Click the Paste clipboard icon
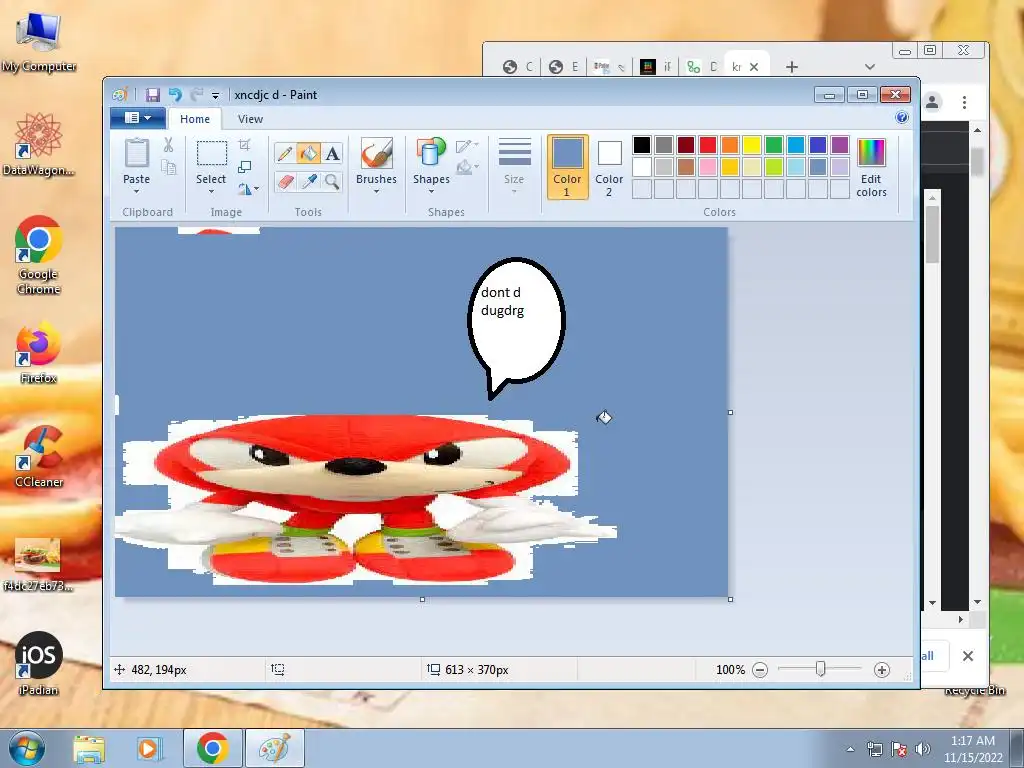The width and height of the screenshot is (1024, 768). click(136, 153)
